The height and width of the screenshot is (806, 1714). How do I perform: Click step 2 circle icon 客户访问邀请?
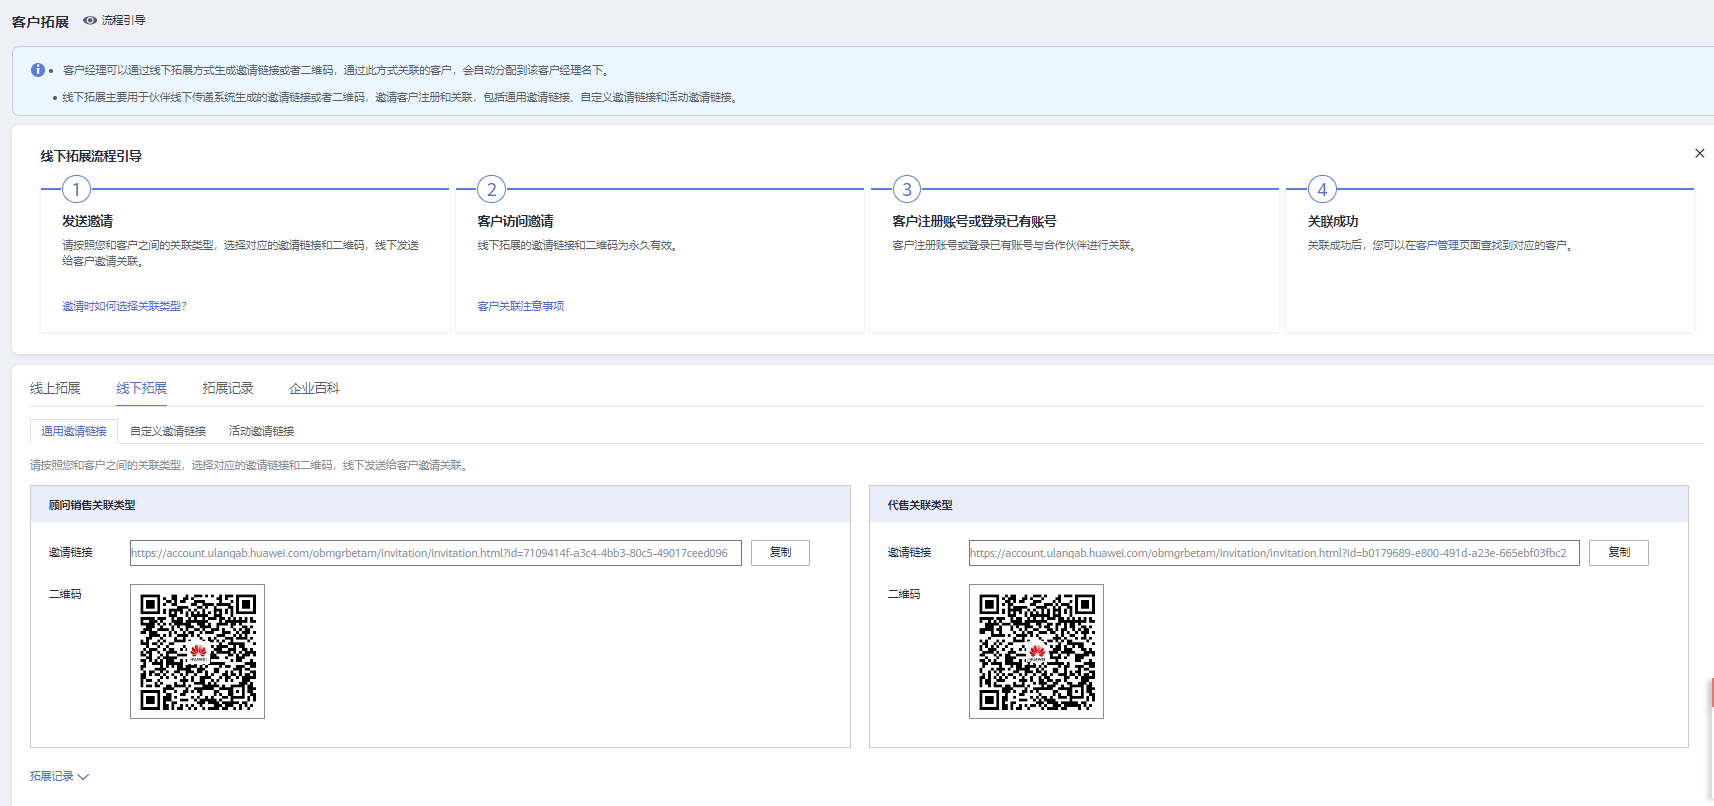point(491,189)
